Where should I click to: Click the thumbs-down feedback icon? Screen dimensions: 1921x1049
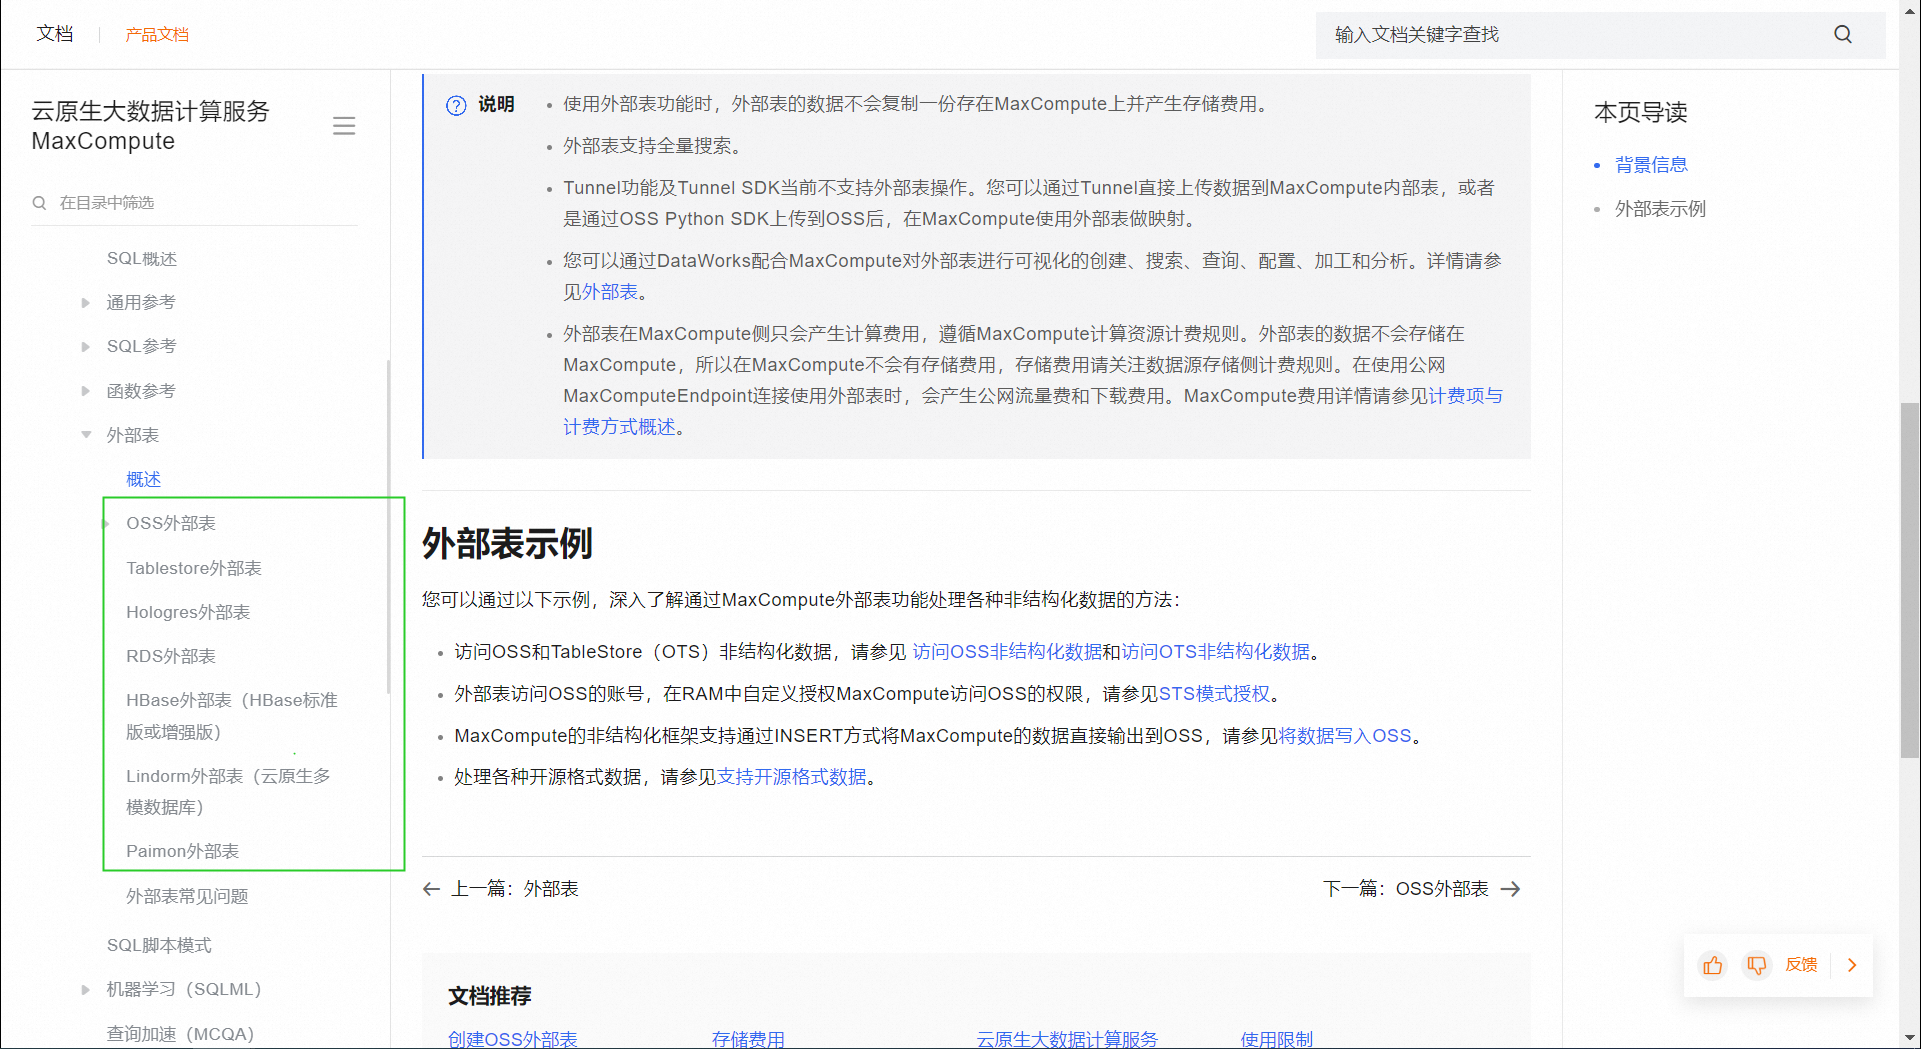tap(1757, 965)
